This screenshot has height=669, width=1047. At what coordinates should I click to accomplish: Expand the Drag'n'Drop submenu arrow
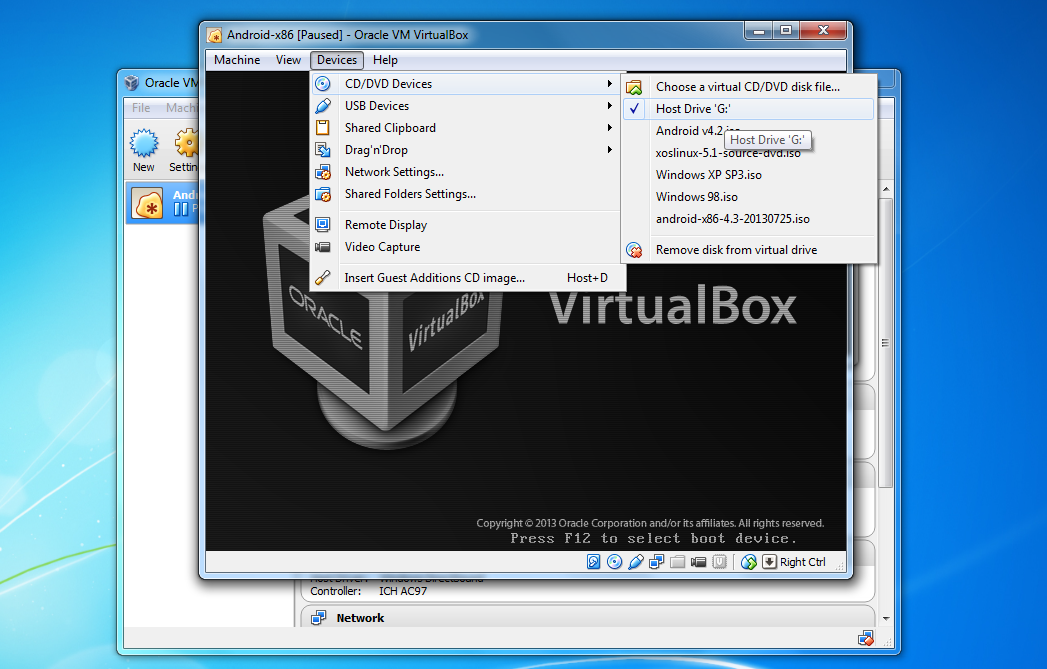coord(610,150)
